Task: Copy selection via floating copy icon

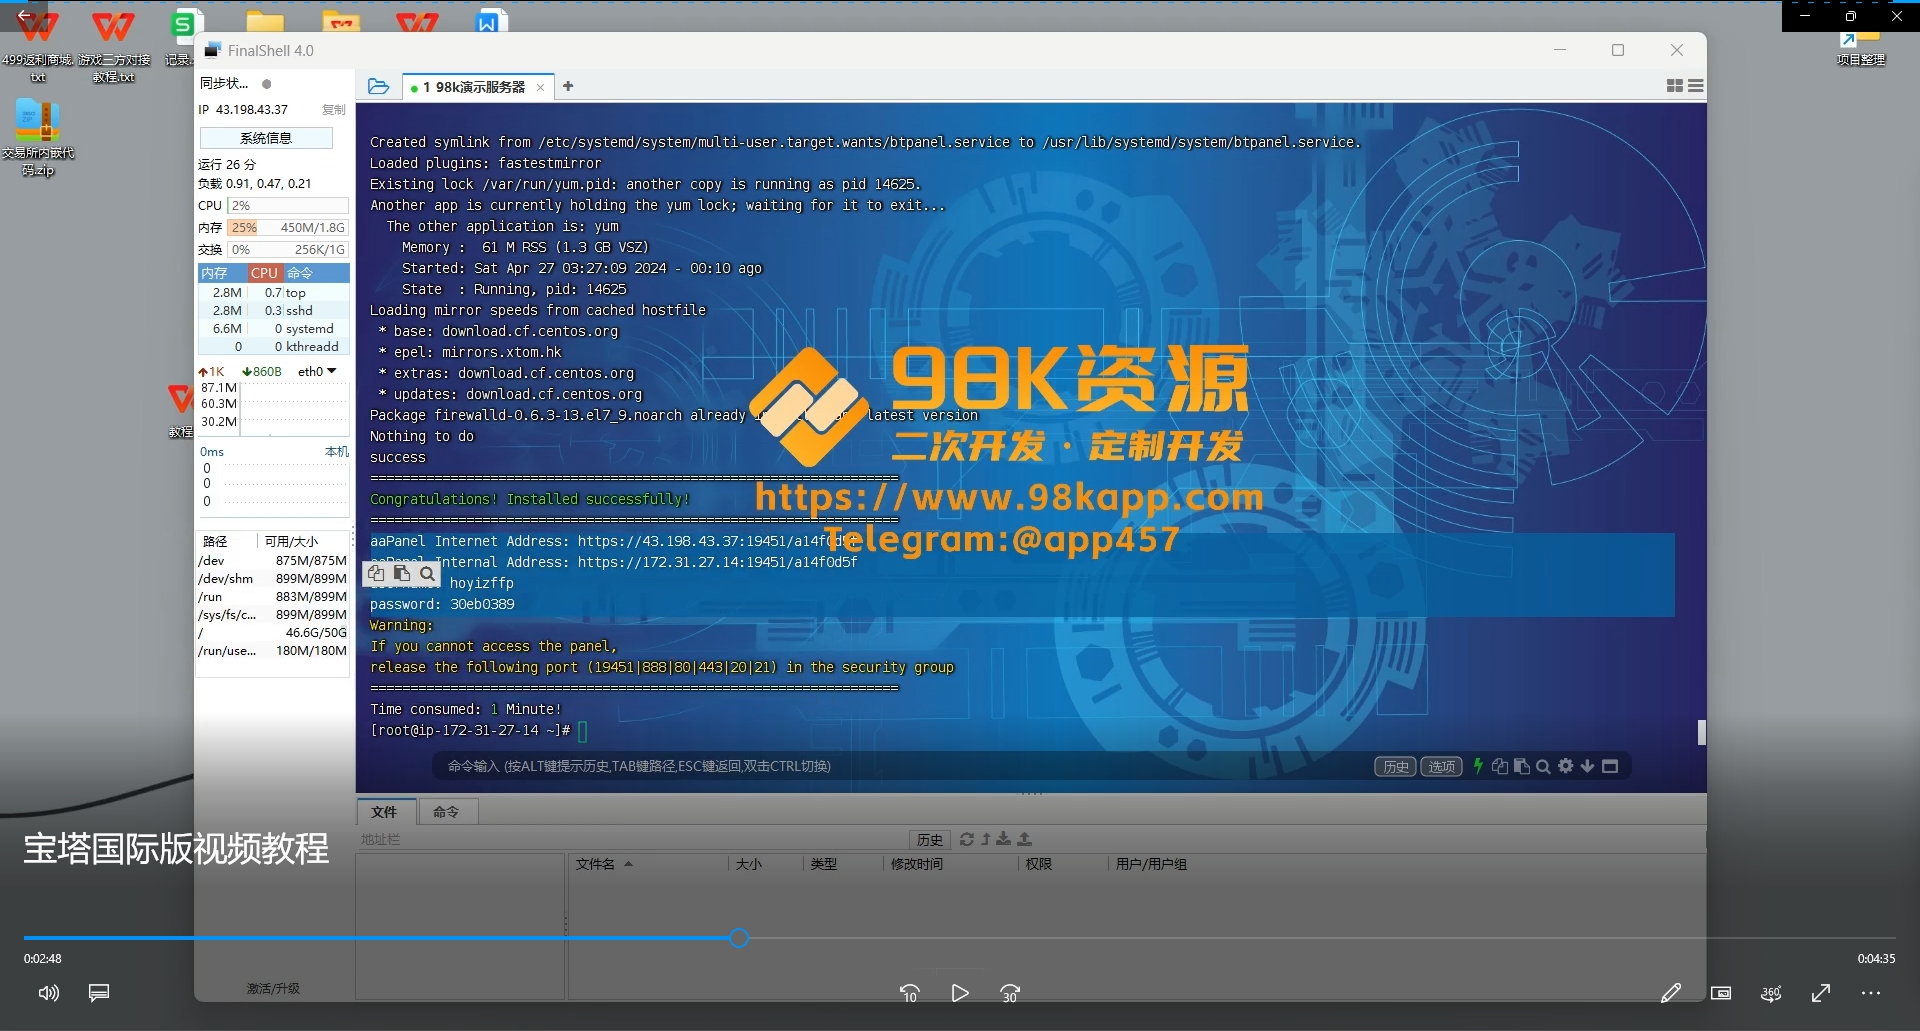Action: coord(376,573)
